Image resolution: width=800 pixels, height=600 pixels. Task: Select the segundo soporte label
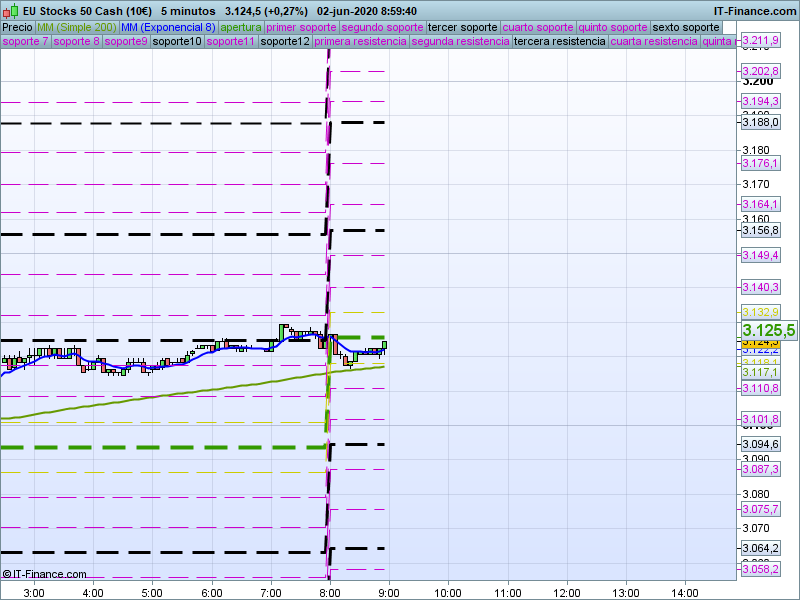tap(383, 27)
